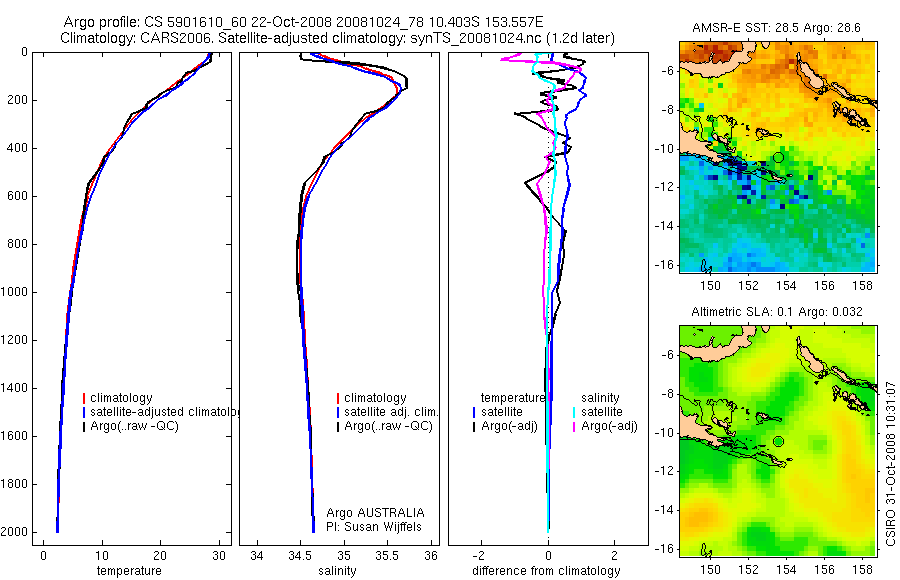Click the Argo float circle marker on SST map
900x580 pixels.
(x=778, y=157)
